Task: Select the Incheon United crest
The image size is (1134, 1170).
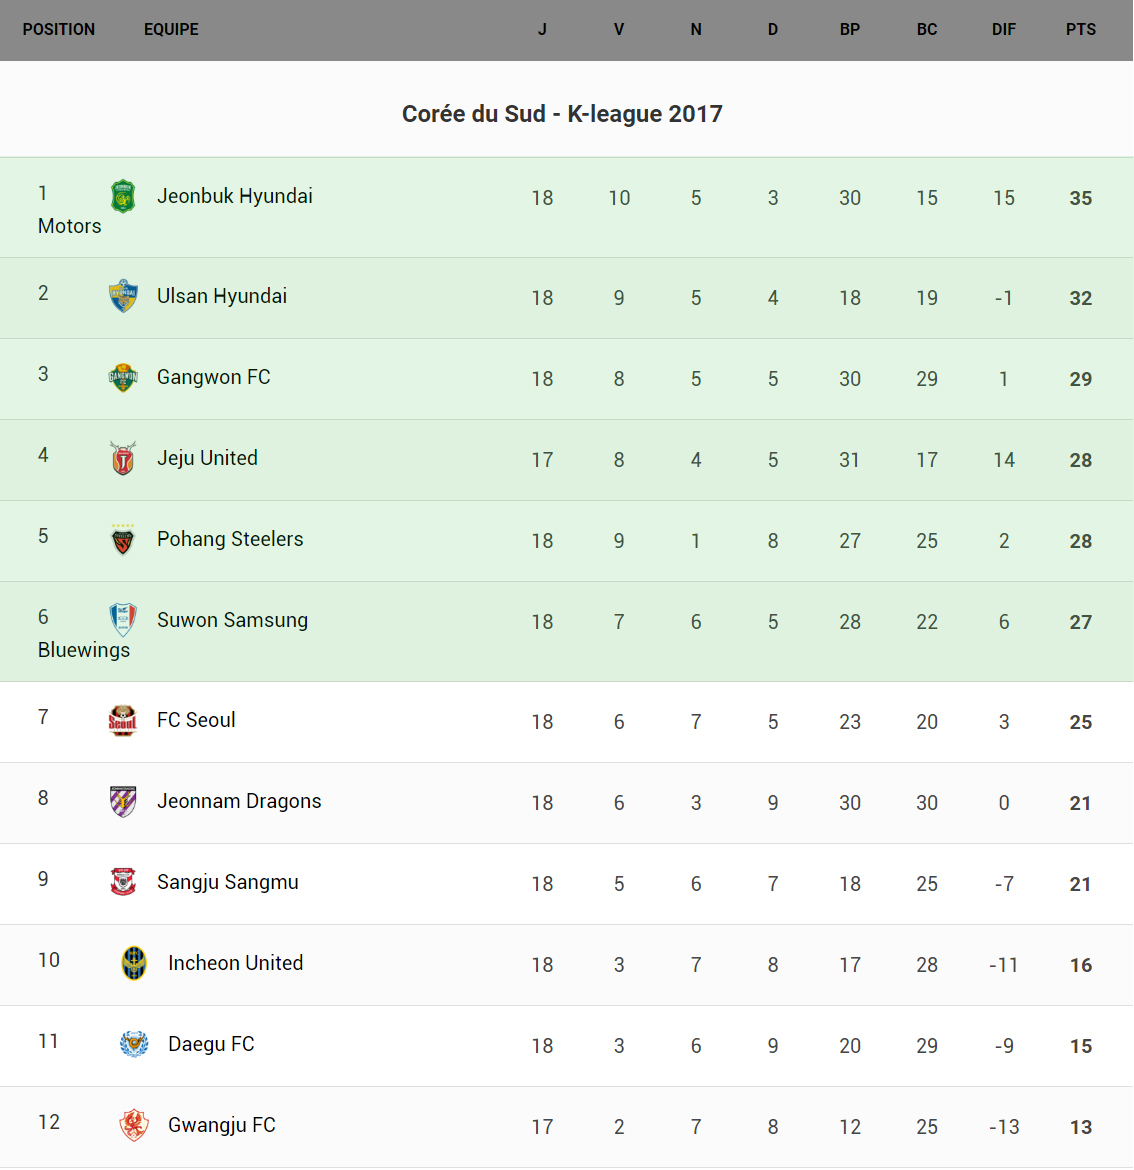Action: [134, 963]
